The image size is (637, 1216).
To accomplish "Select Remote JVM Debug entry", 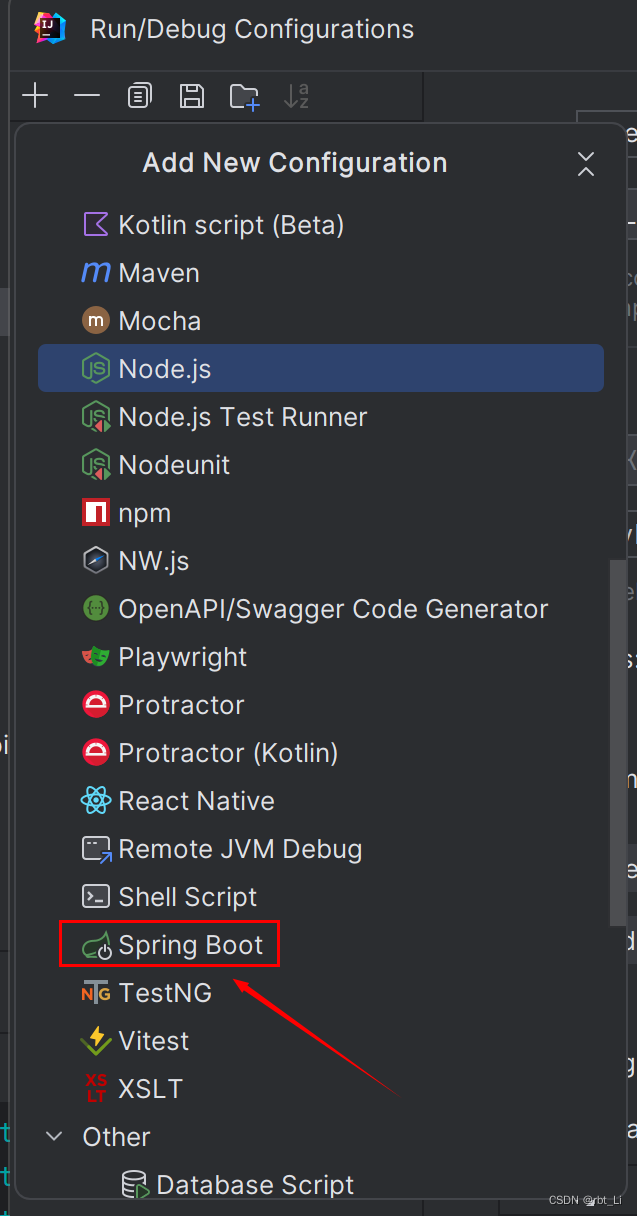I will pyautogui.click(x=240, y=849).
